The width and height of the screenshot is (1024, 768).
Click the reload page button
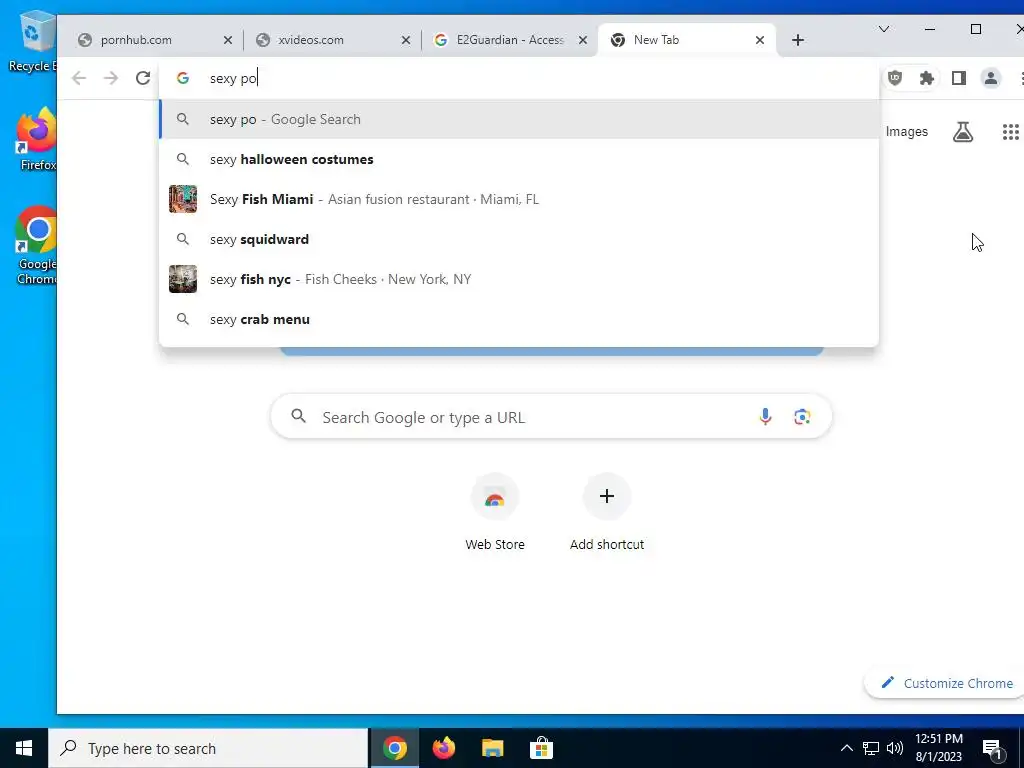tap(142, 78)
